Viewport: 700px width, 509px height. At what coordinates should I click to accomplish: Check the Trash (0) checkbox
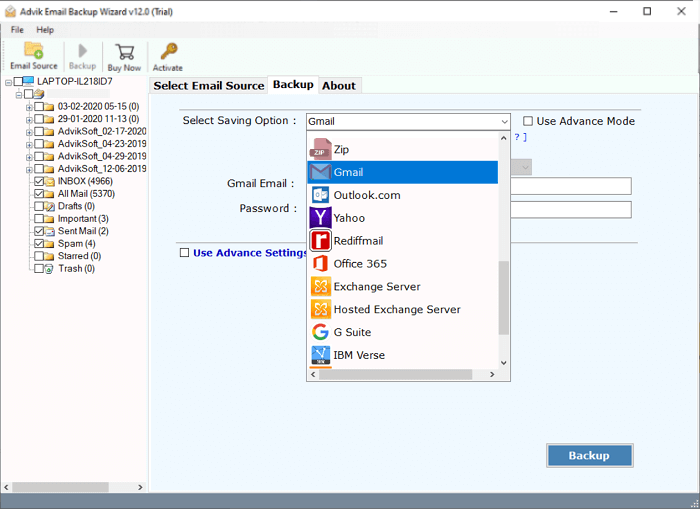39,269
